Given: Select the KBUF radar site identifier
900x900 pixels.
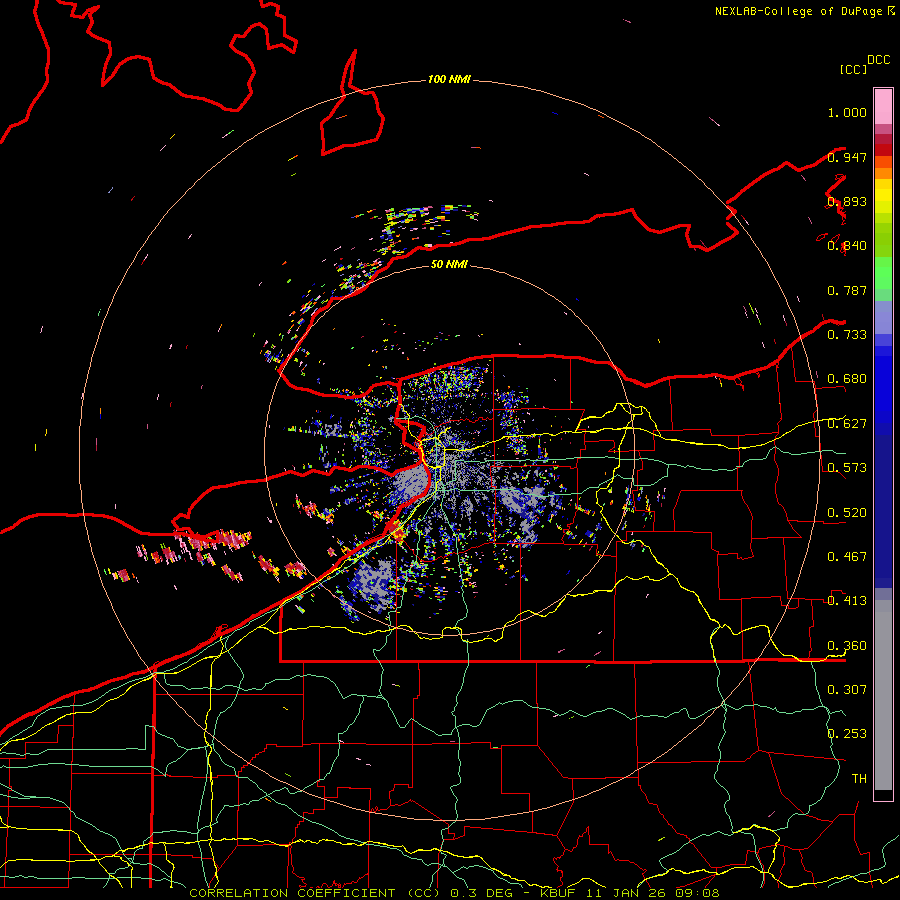Looking at the screenshot, I should click(x=557, y=893).
